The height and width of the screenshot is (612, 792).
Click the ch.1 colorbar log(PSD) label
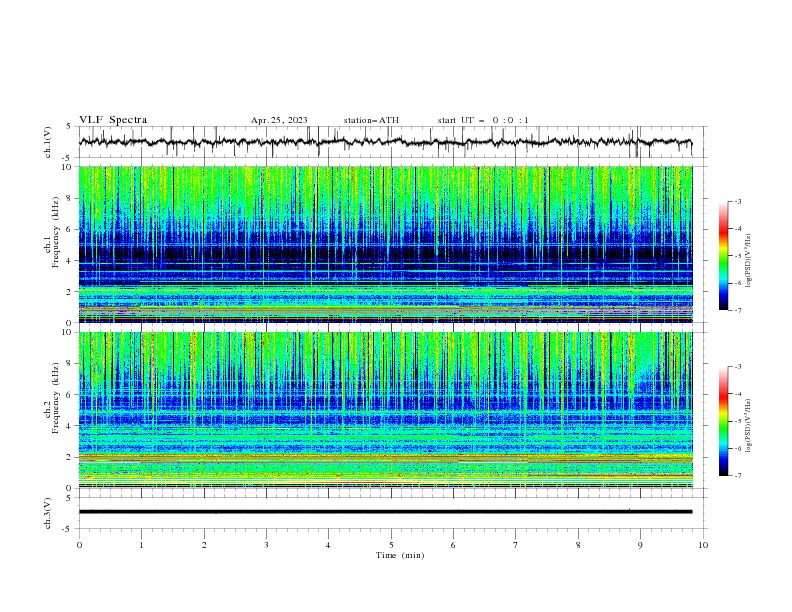click(749, 261)
